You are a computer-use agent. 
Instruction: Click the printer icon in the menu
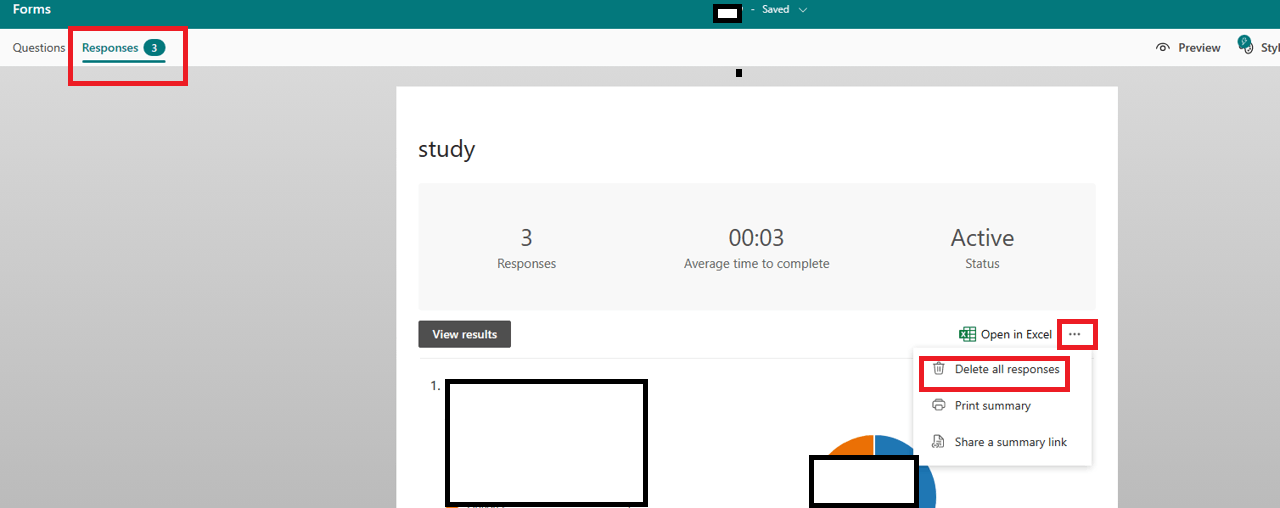click(938, 405)
